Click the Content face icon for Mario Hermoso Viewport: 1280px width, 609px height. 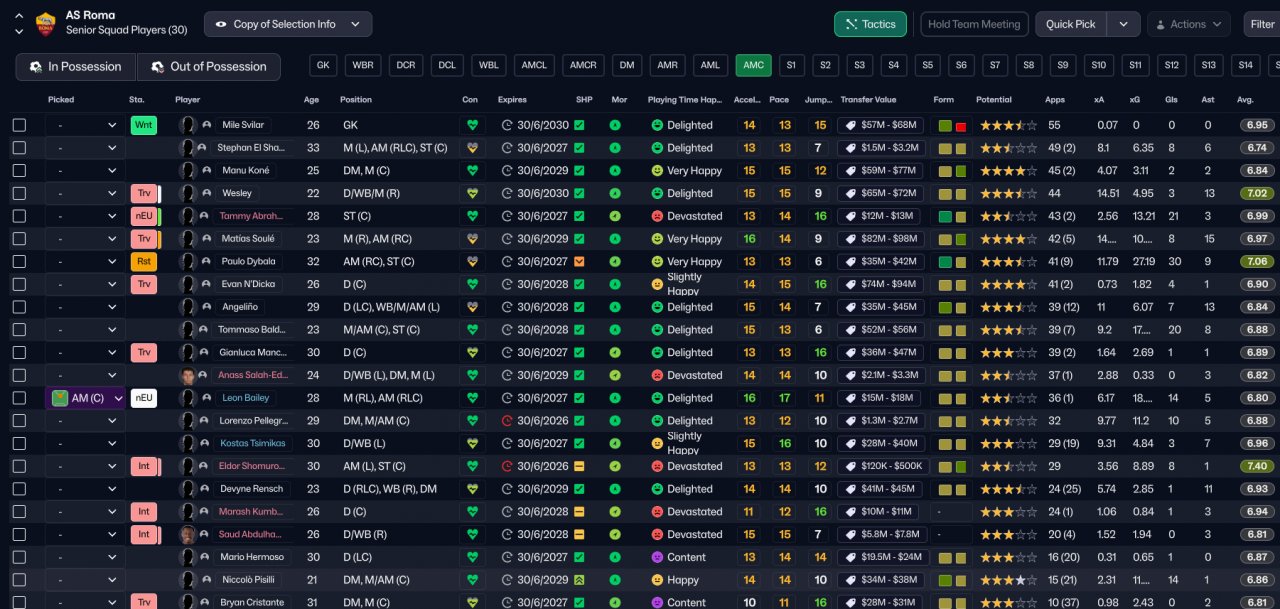tap(657, 557)
